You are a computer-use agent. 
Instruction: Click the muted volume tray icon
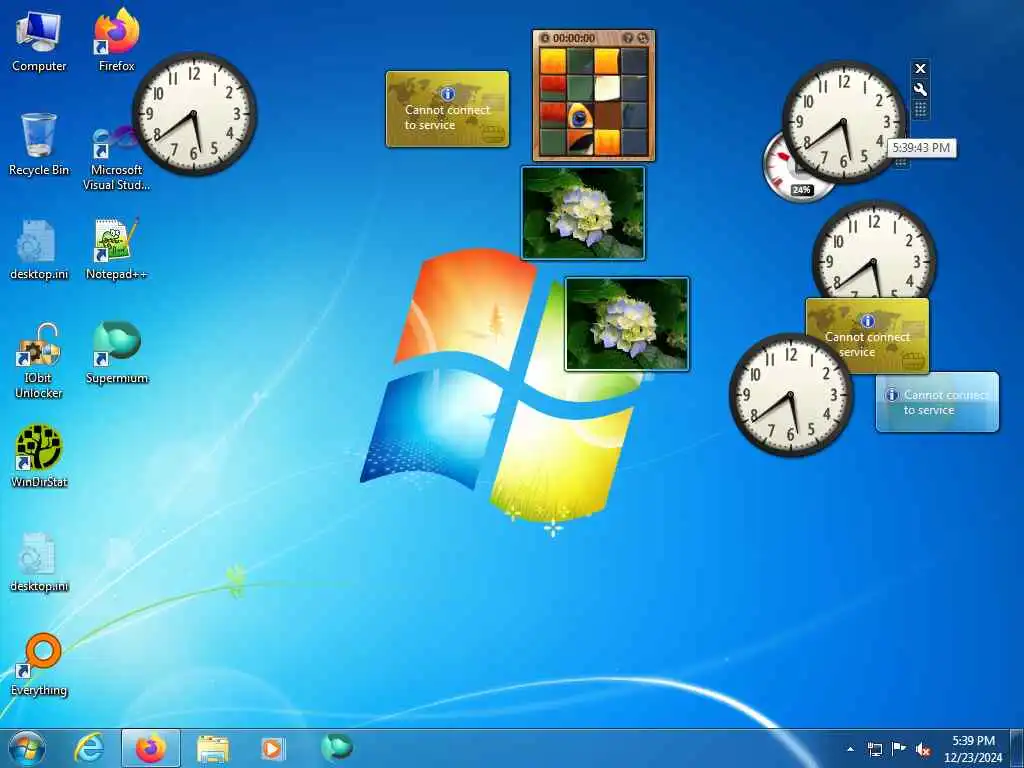(923, 750)
